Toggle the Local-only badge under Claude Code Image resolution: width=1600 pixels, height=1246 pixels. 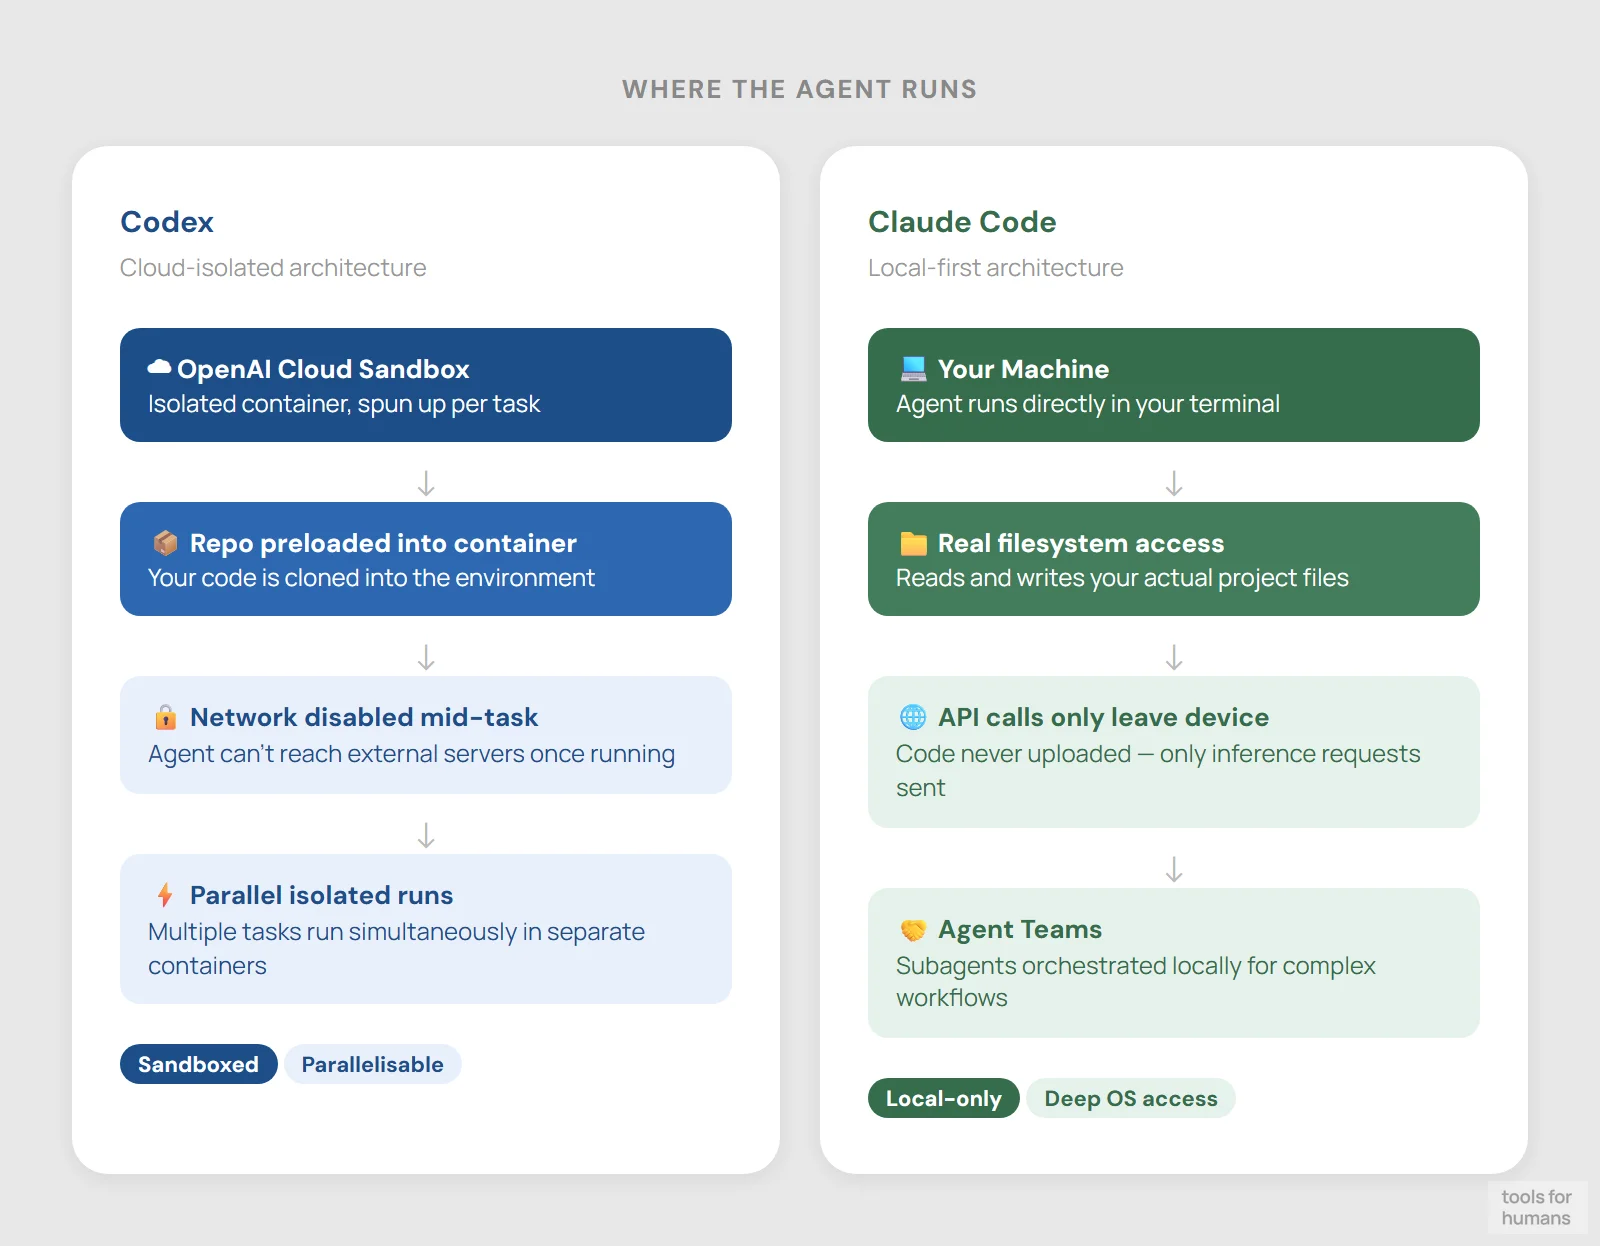(943, 1098)
